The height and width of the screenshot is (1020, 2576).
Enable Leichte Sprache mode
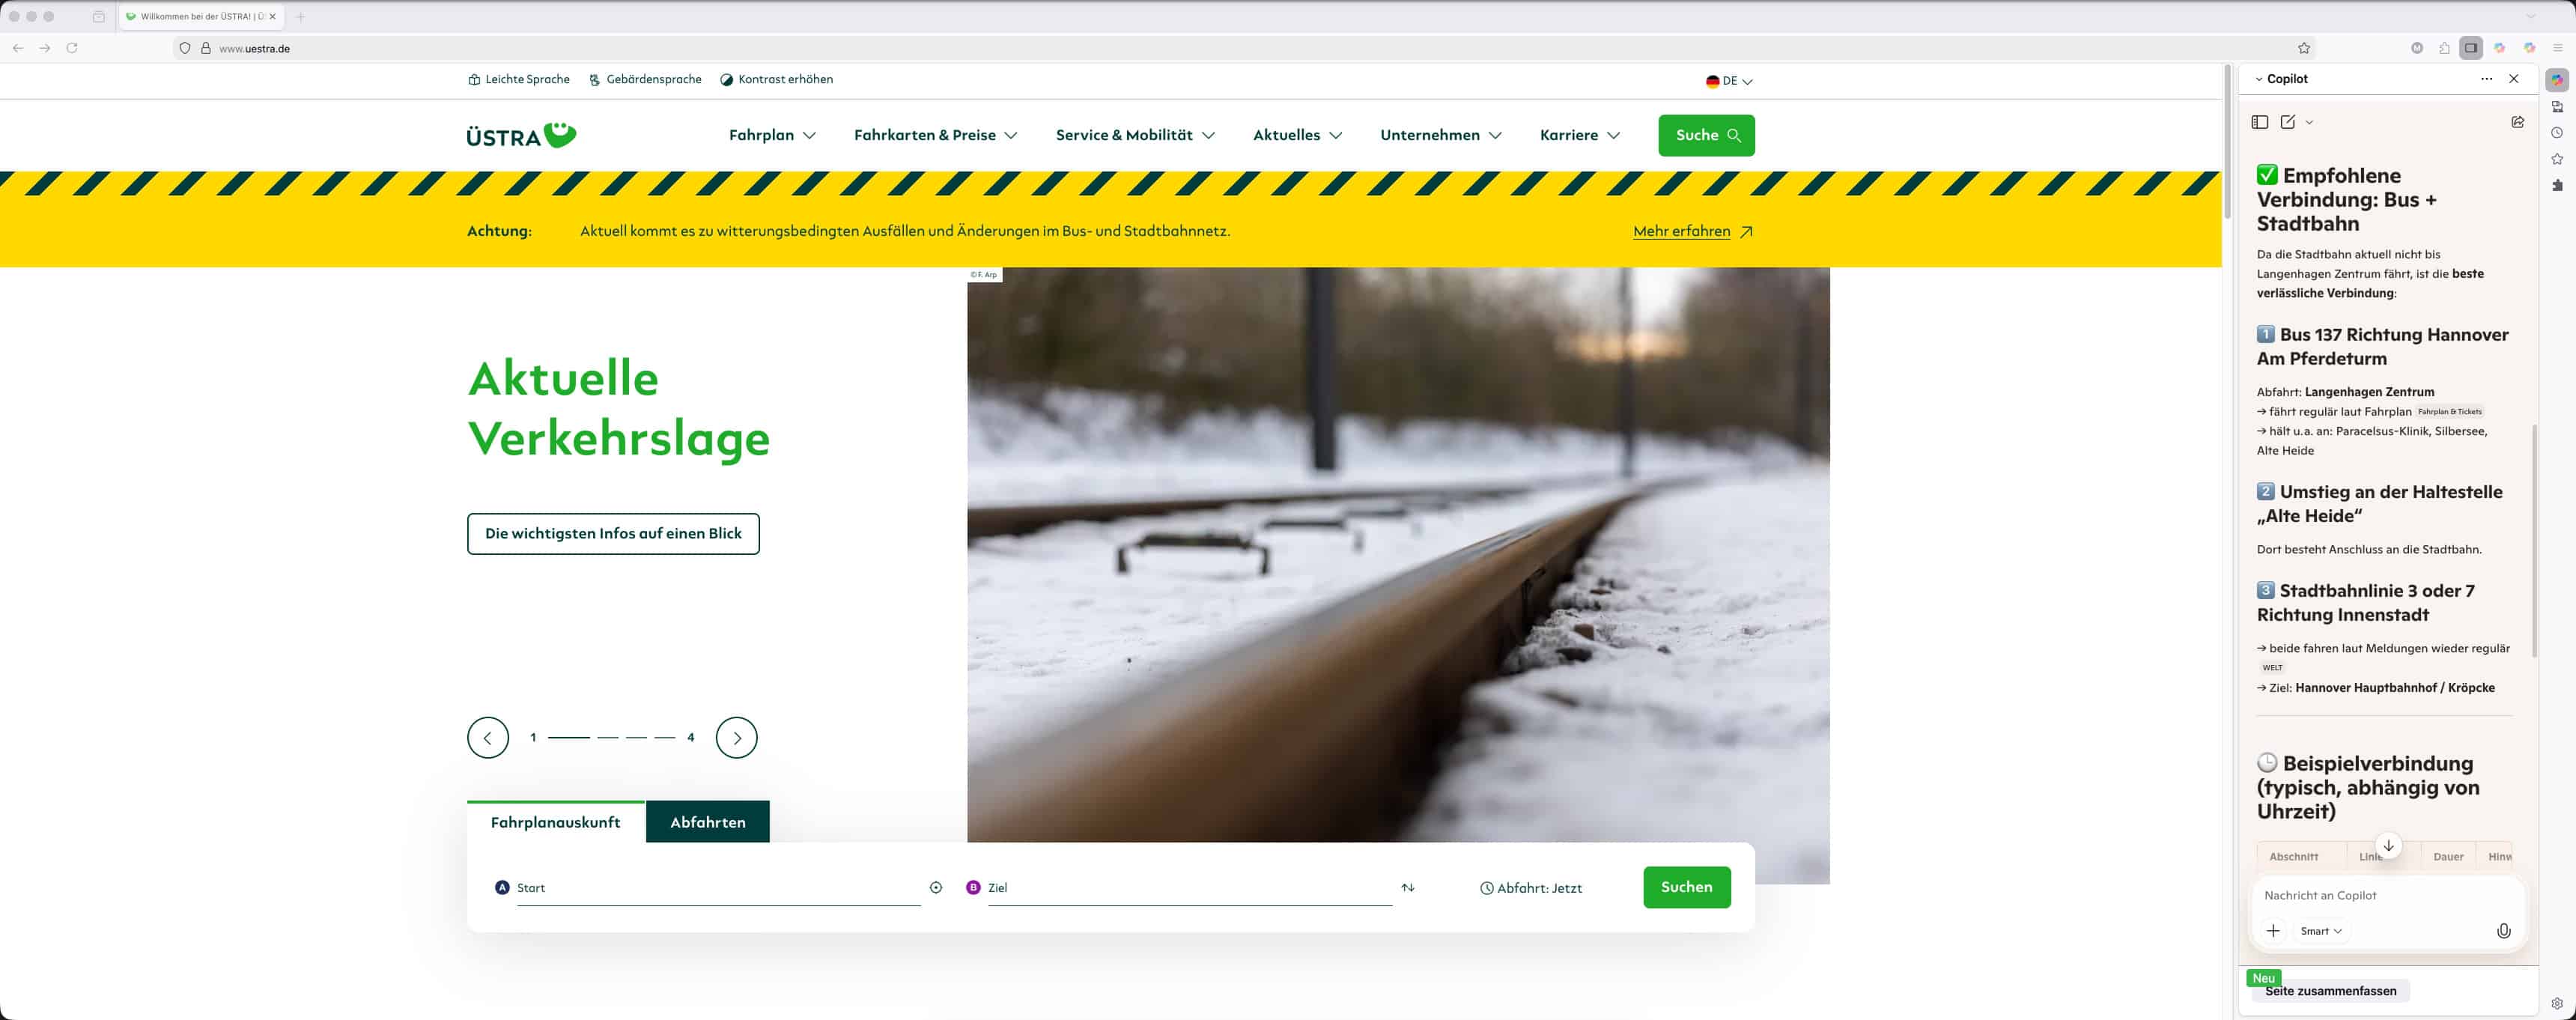point(519,80)
